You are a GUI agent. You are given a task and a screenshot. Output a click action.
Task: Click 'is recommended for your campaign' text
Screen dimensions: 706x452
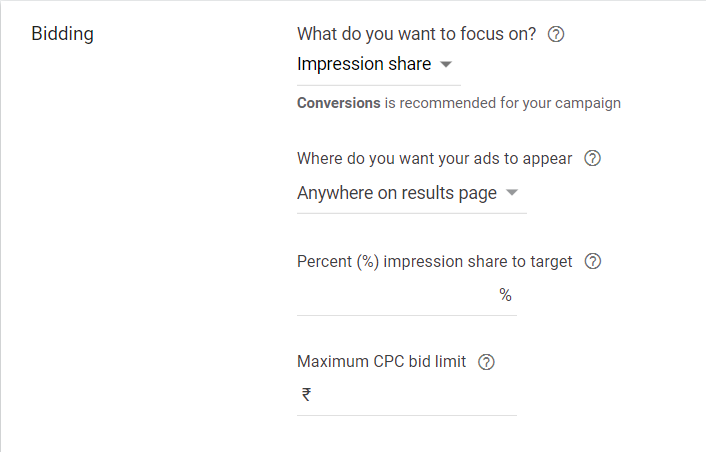(503, 103)
